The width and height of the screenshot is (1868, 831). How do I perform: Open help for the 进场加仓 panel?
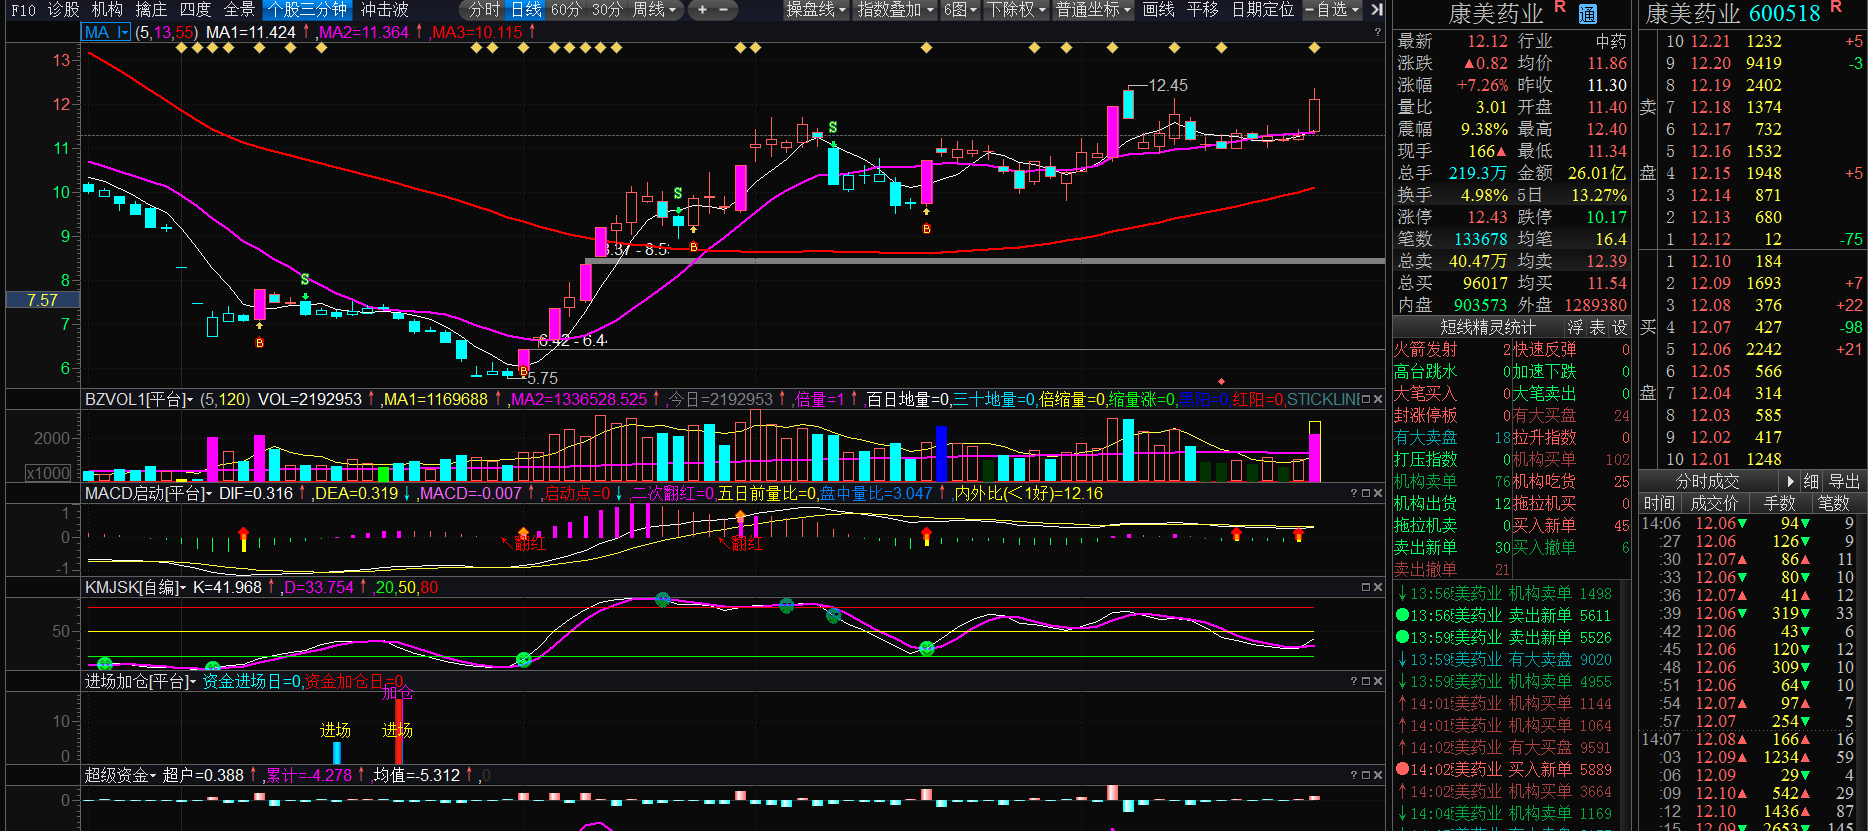1354,681
